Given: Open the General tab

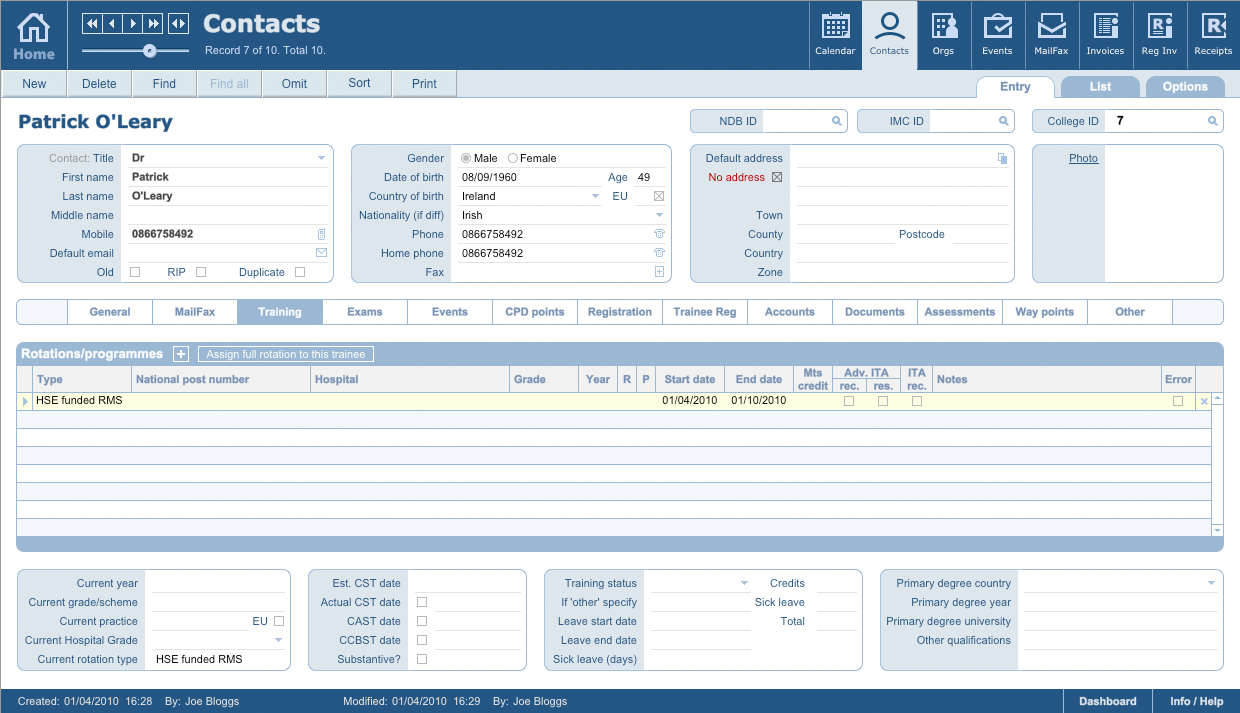Looking at the screenshot, I should (110, 312).
